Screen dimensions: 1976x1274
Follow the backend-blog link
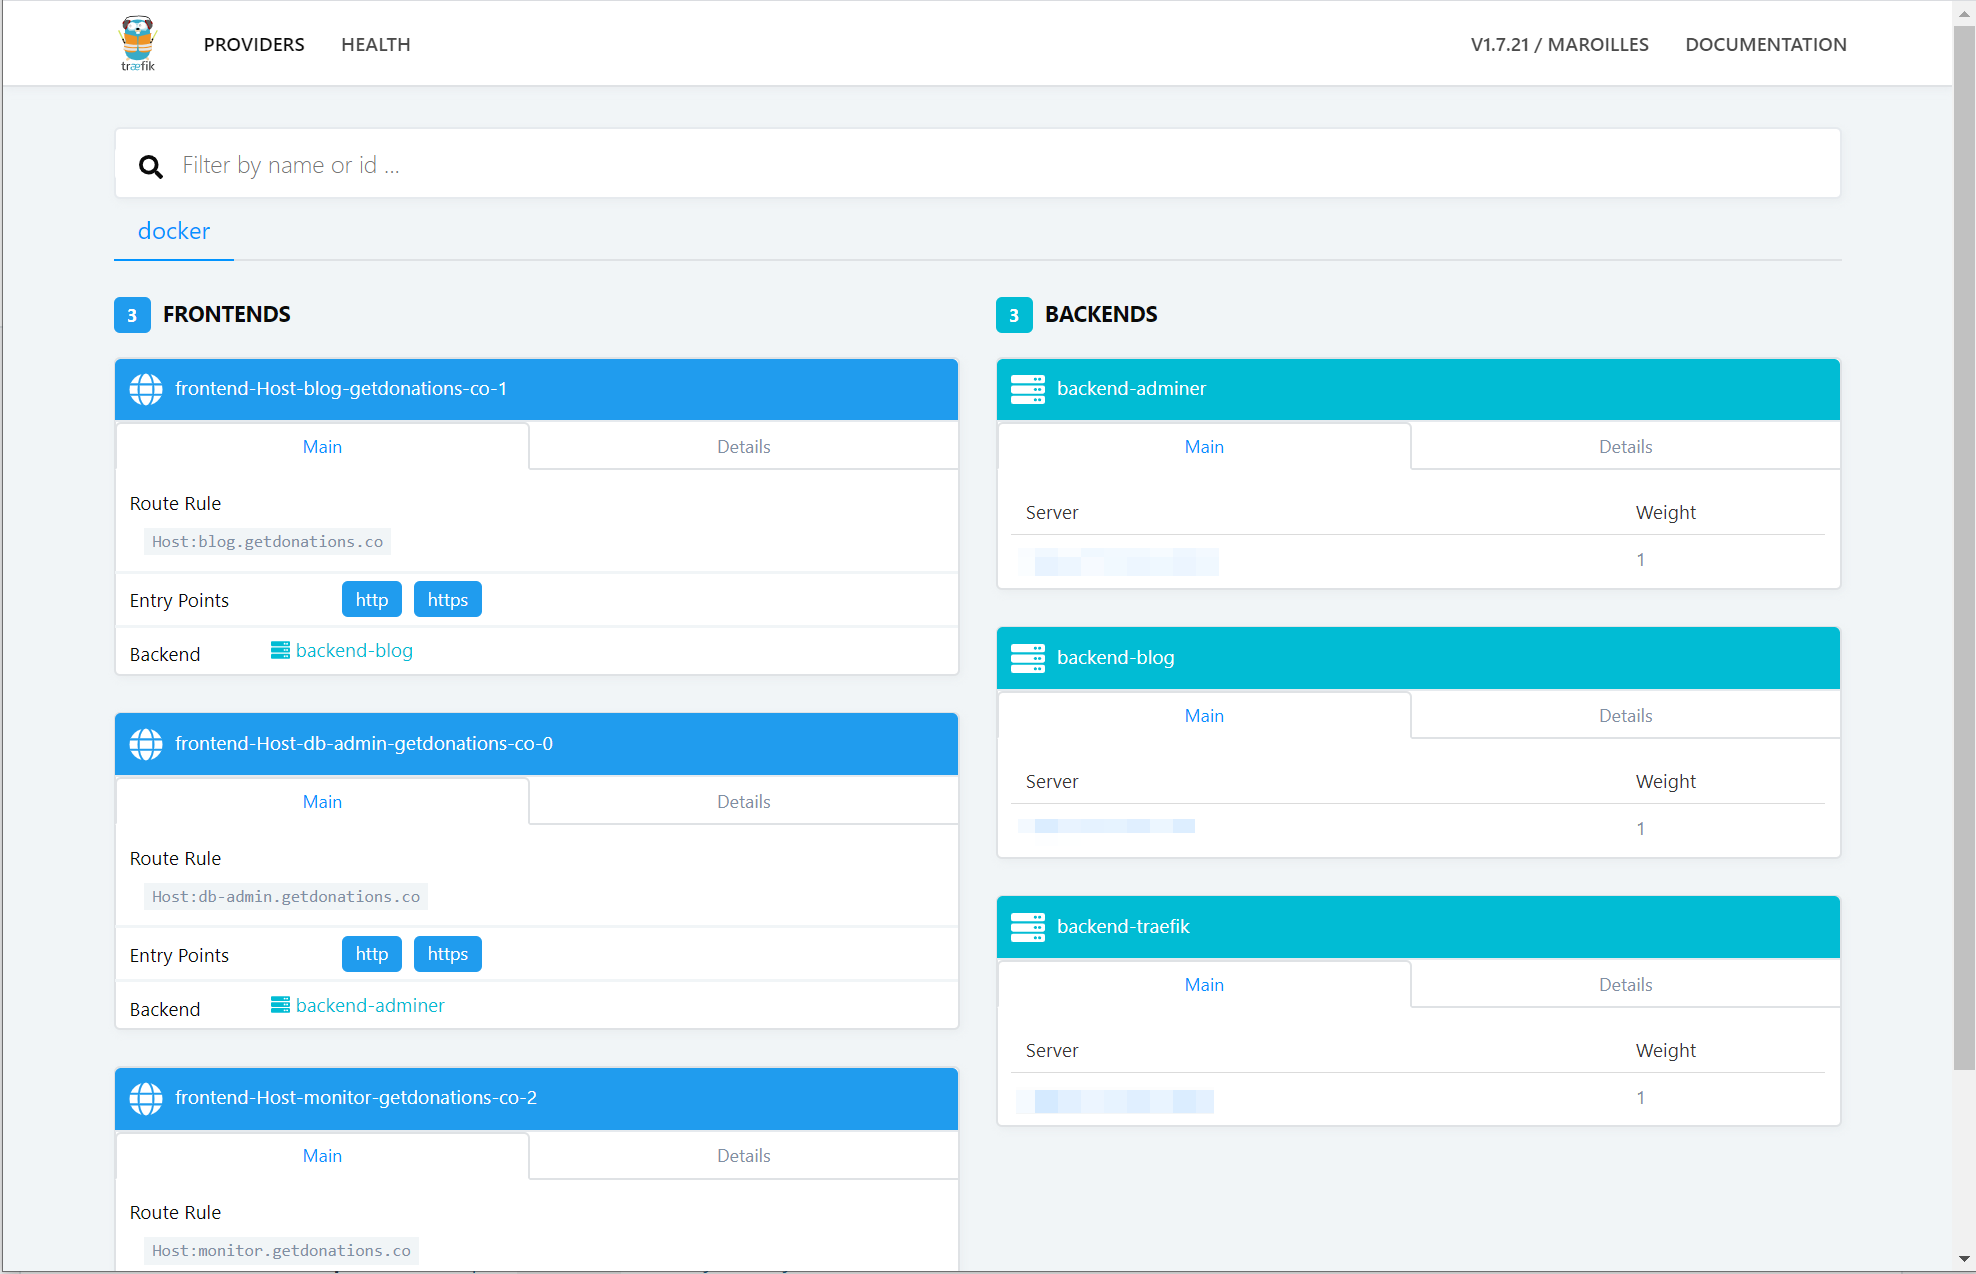coord(354,651)
